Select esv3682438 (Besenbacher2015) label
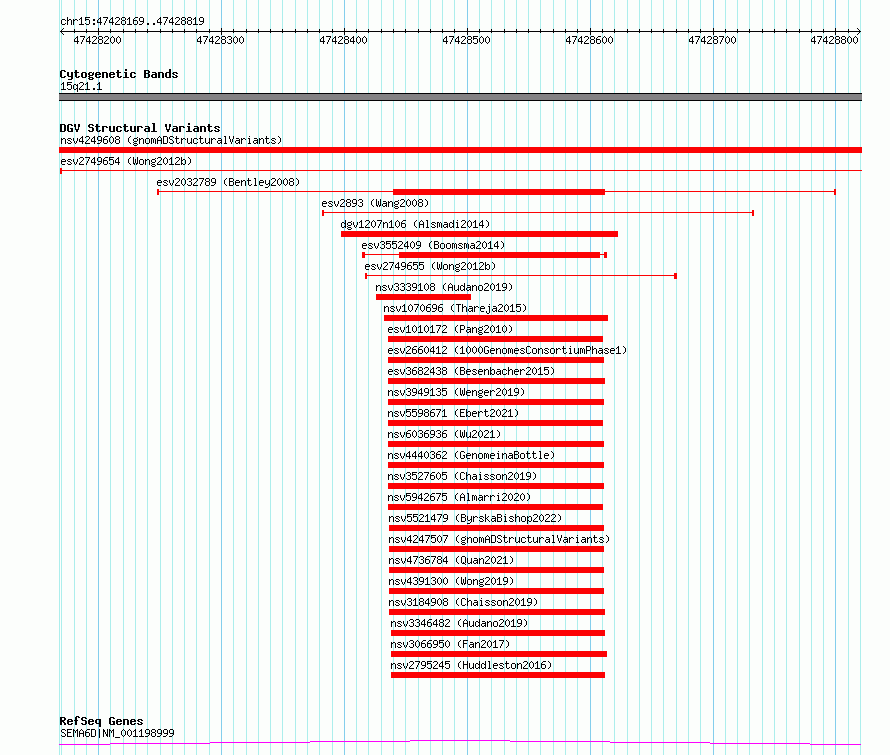This screenshot has width=890, height=755. click(x=471, y=371)
